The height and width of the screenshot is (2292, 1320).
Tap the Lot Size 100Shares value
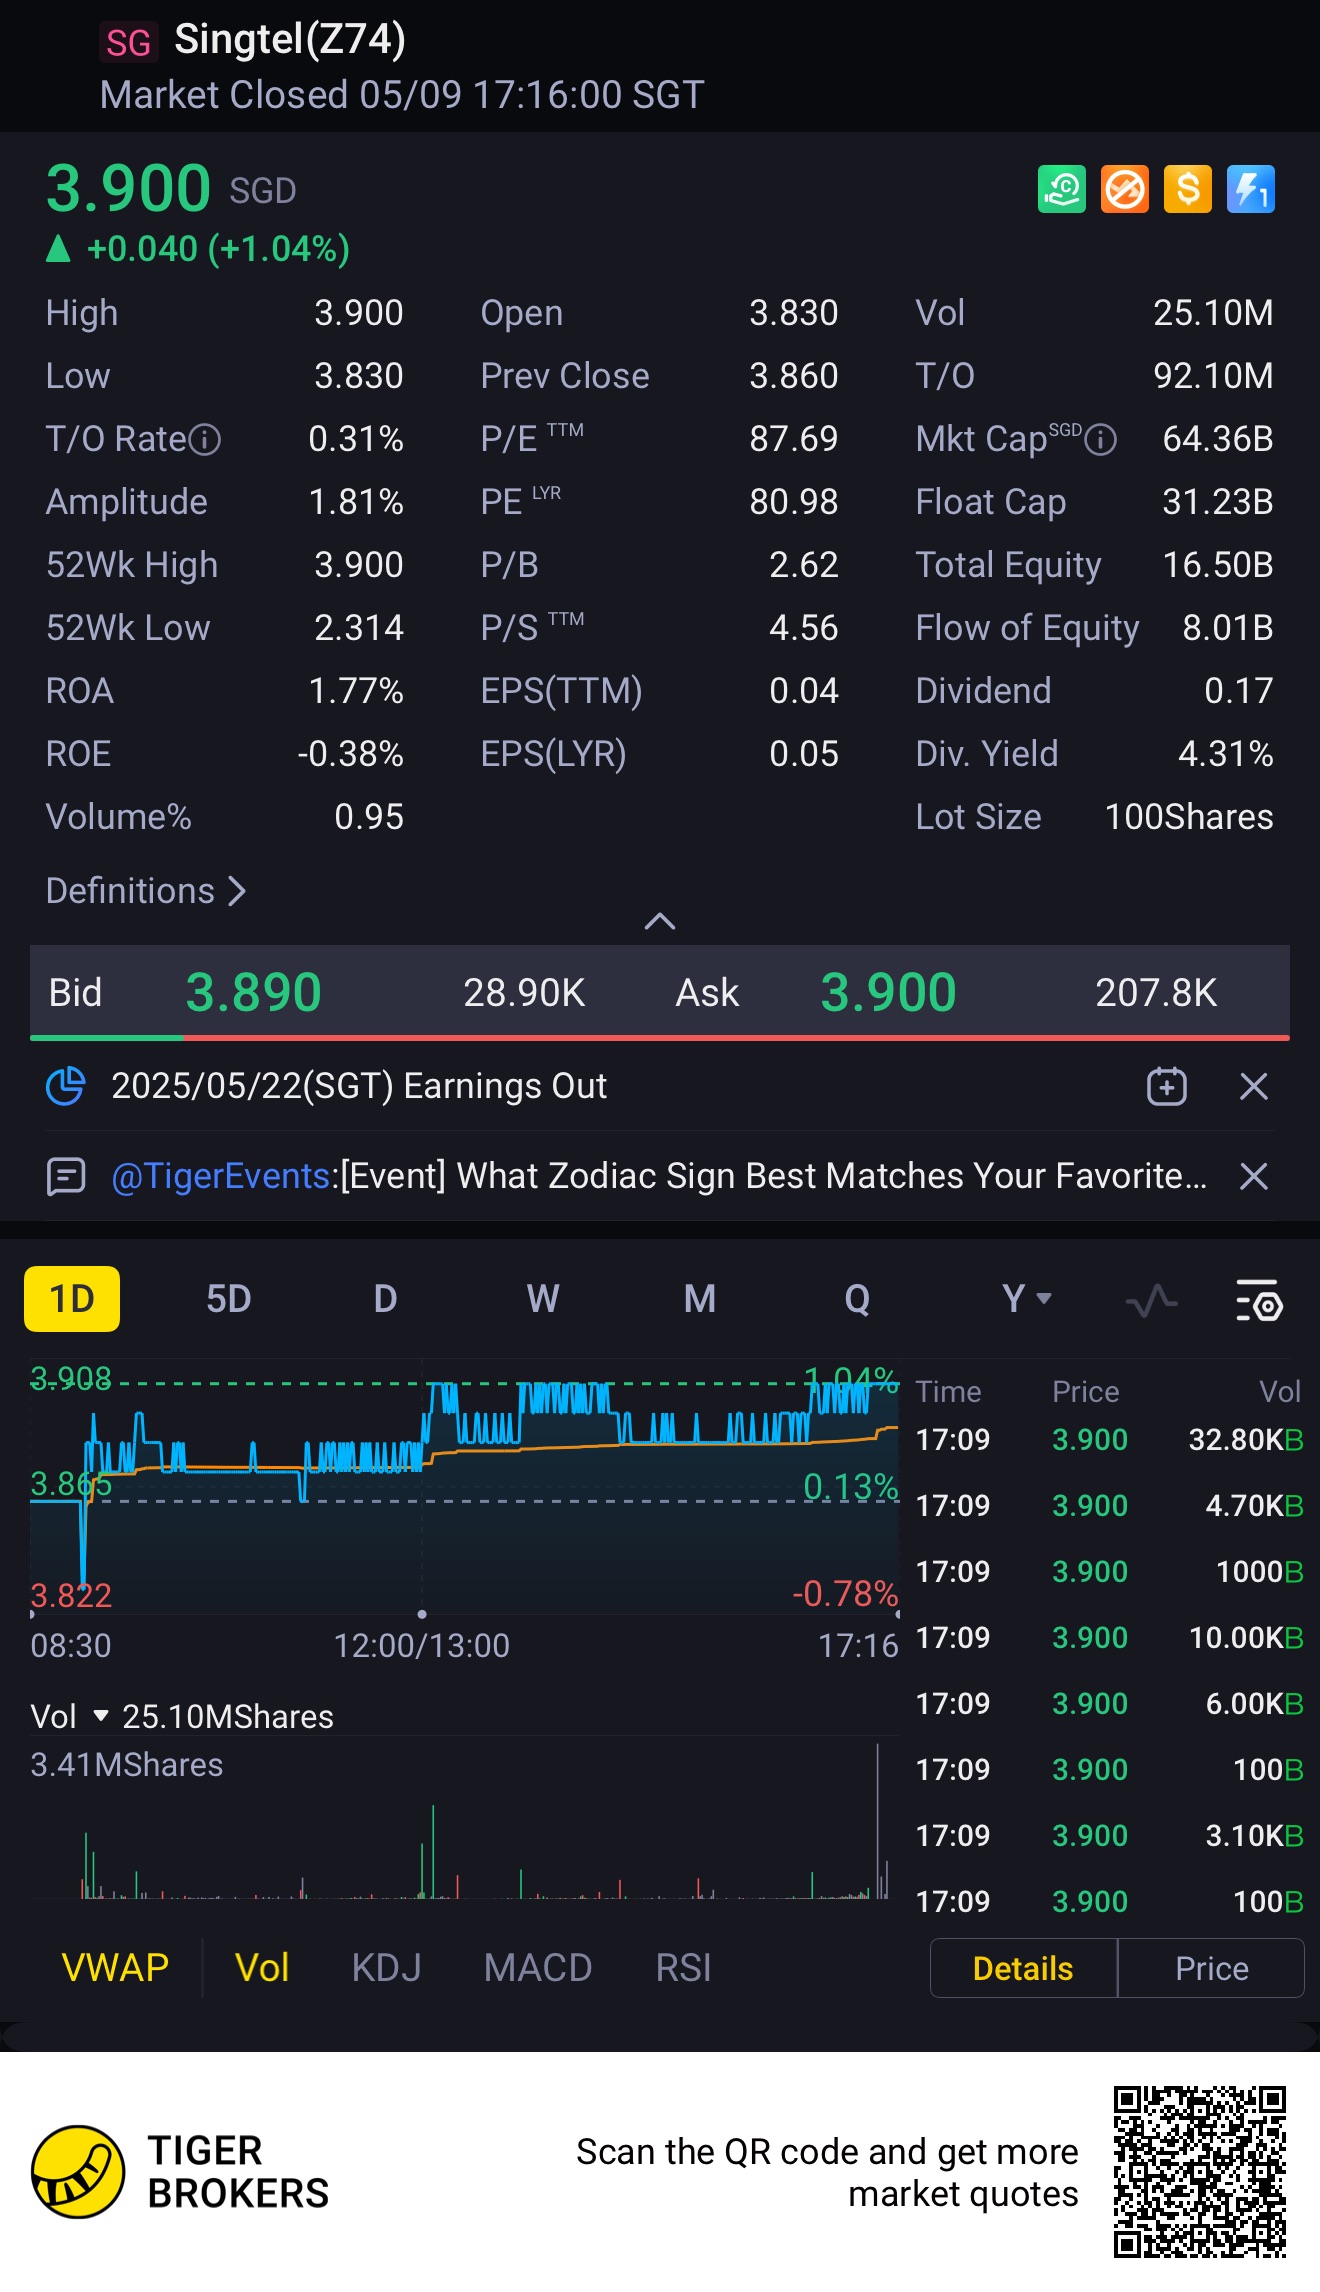[x=1189, y=817]
